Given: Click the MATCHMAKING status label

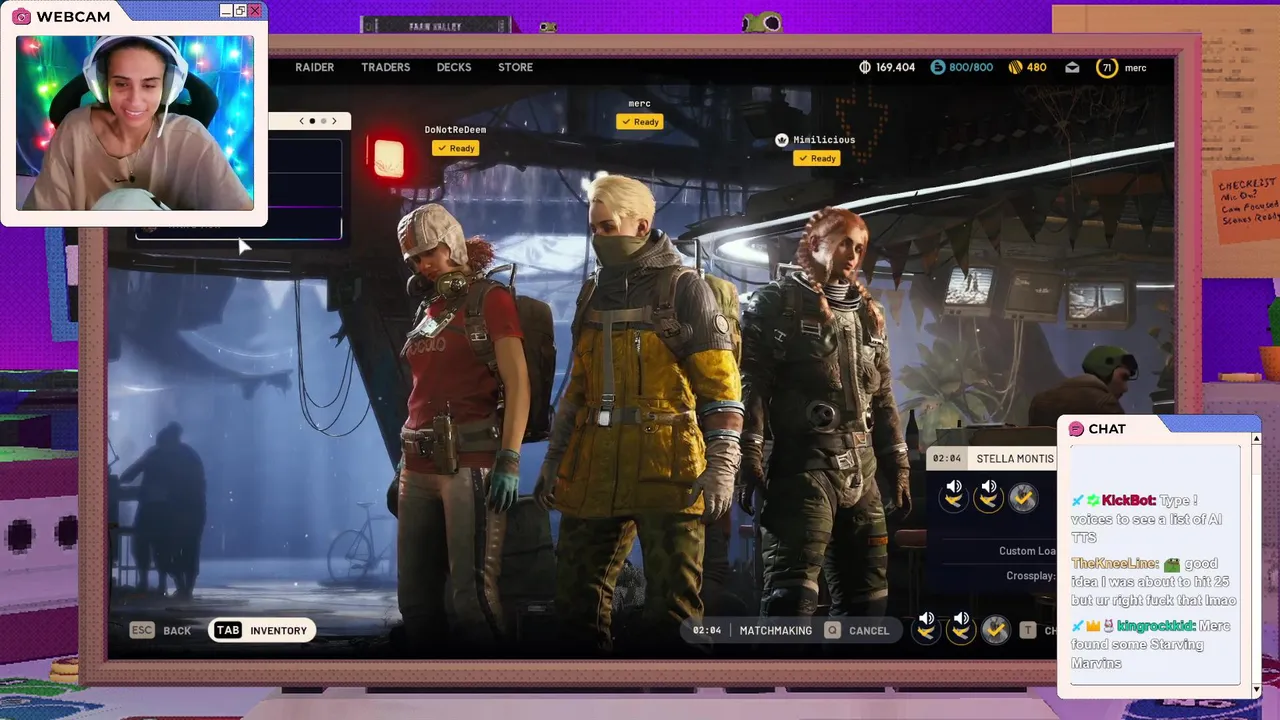Looking at the screenshot, I should [x=775, y=631].
